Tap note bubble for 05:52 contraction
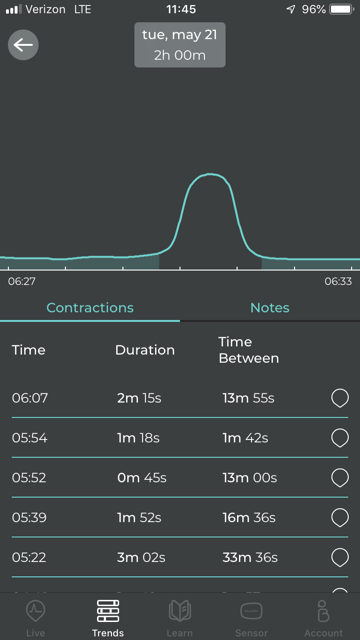This screenshot has width=360, height=640. click(340, 478)
